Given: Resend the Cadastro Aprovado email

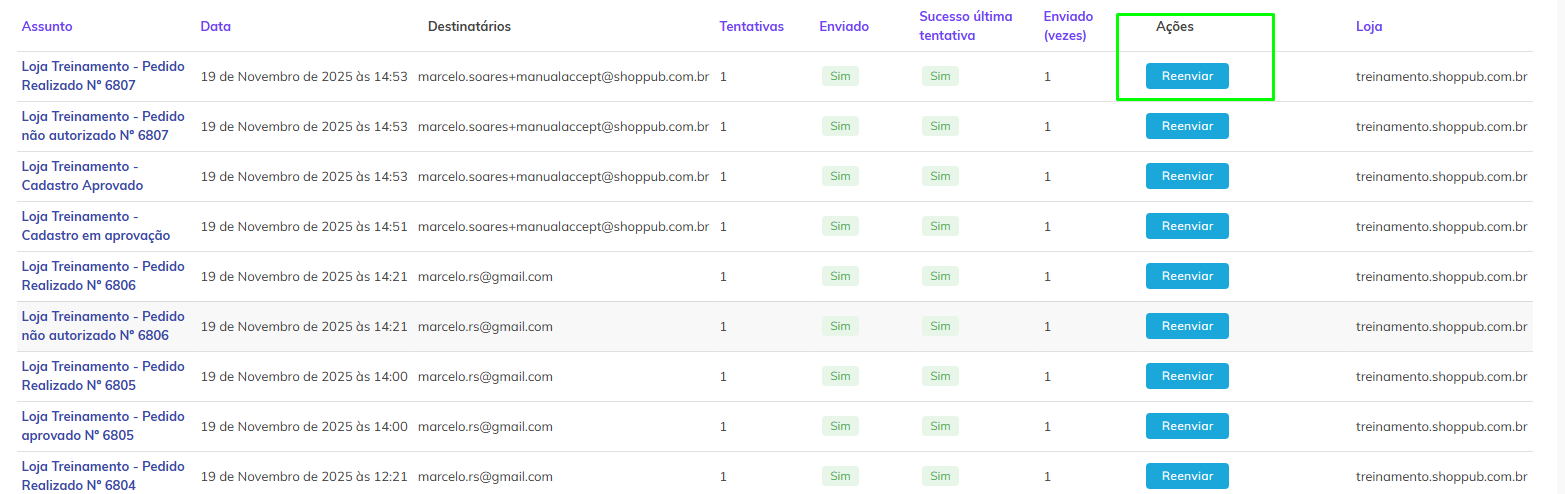Looking at the screenshot, I should (1187, 176).
